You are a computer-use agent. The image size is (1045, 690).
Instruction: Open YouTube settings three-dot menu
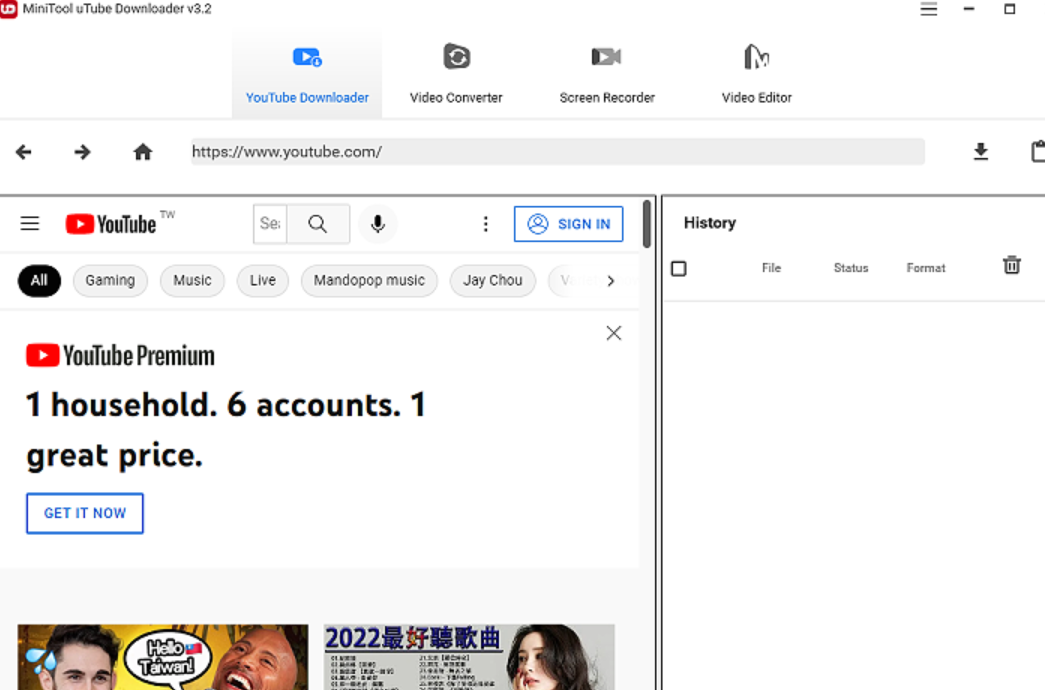point(486,224)
